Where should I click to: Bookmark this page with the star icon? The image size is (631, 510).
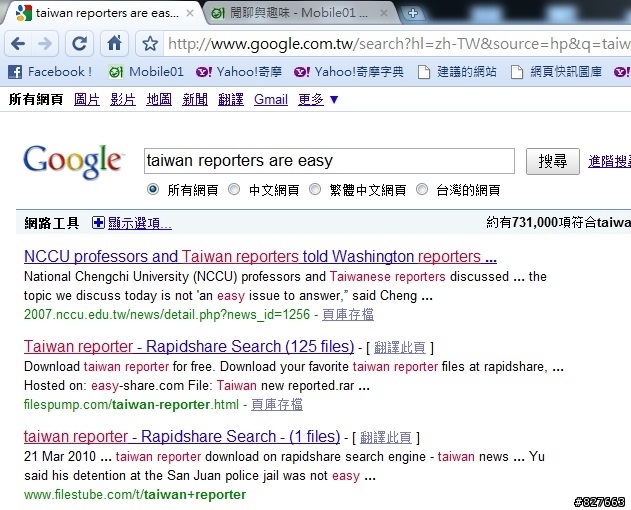tap(150, 43)
